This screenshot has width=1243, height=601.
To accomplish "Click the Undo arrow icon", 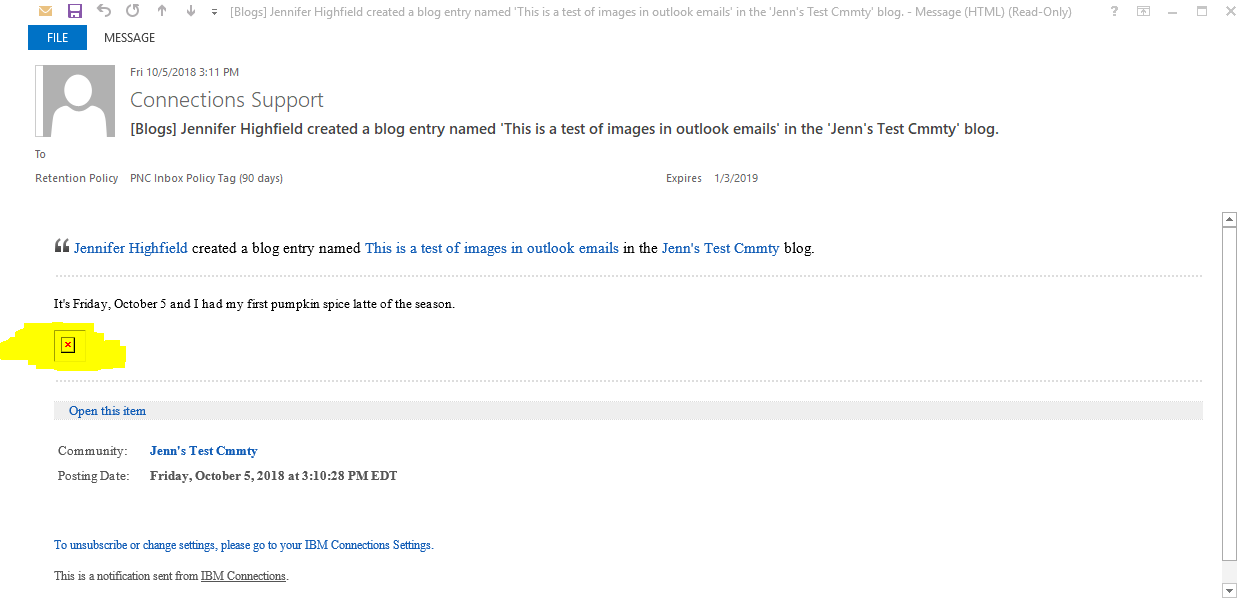I will [x=105, y=12].
